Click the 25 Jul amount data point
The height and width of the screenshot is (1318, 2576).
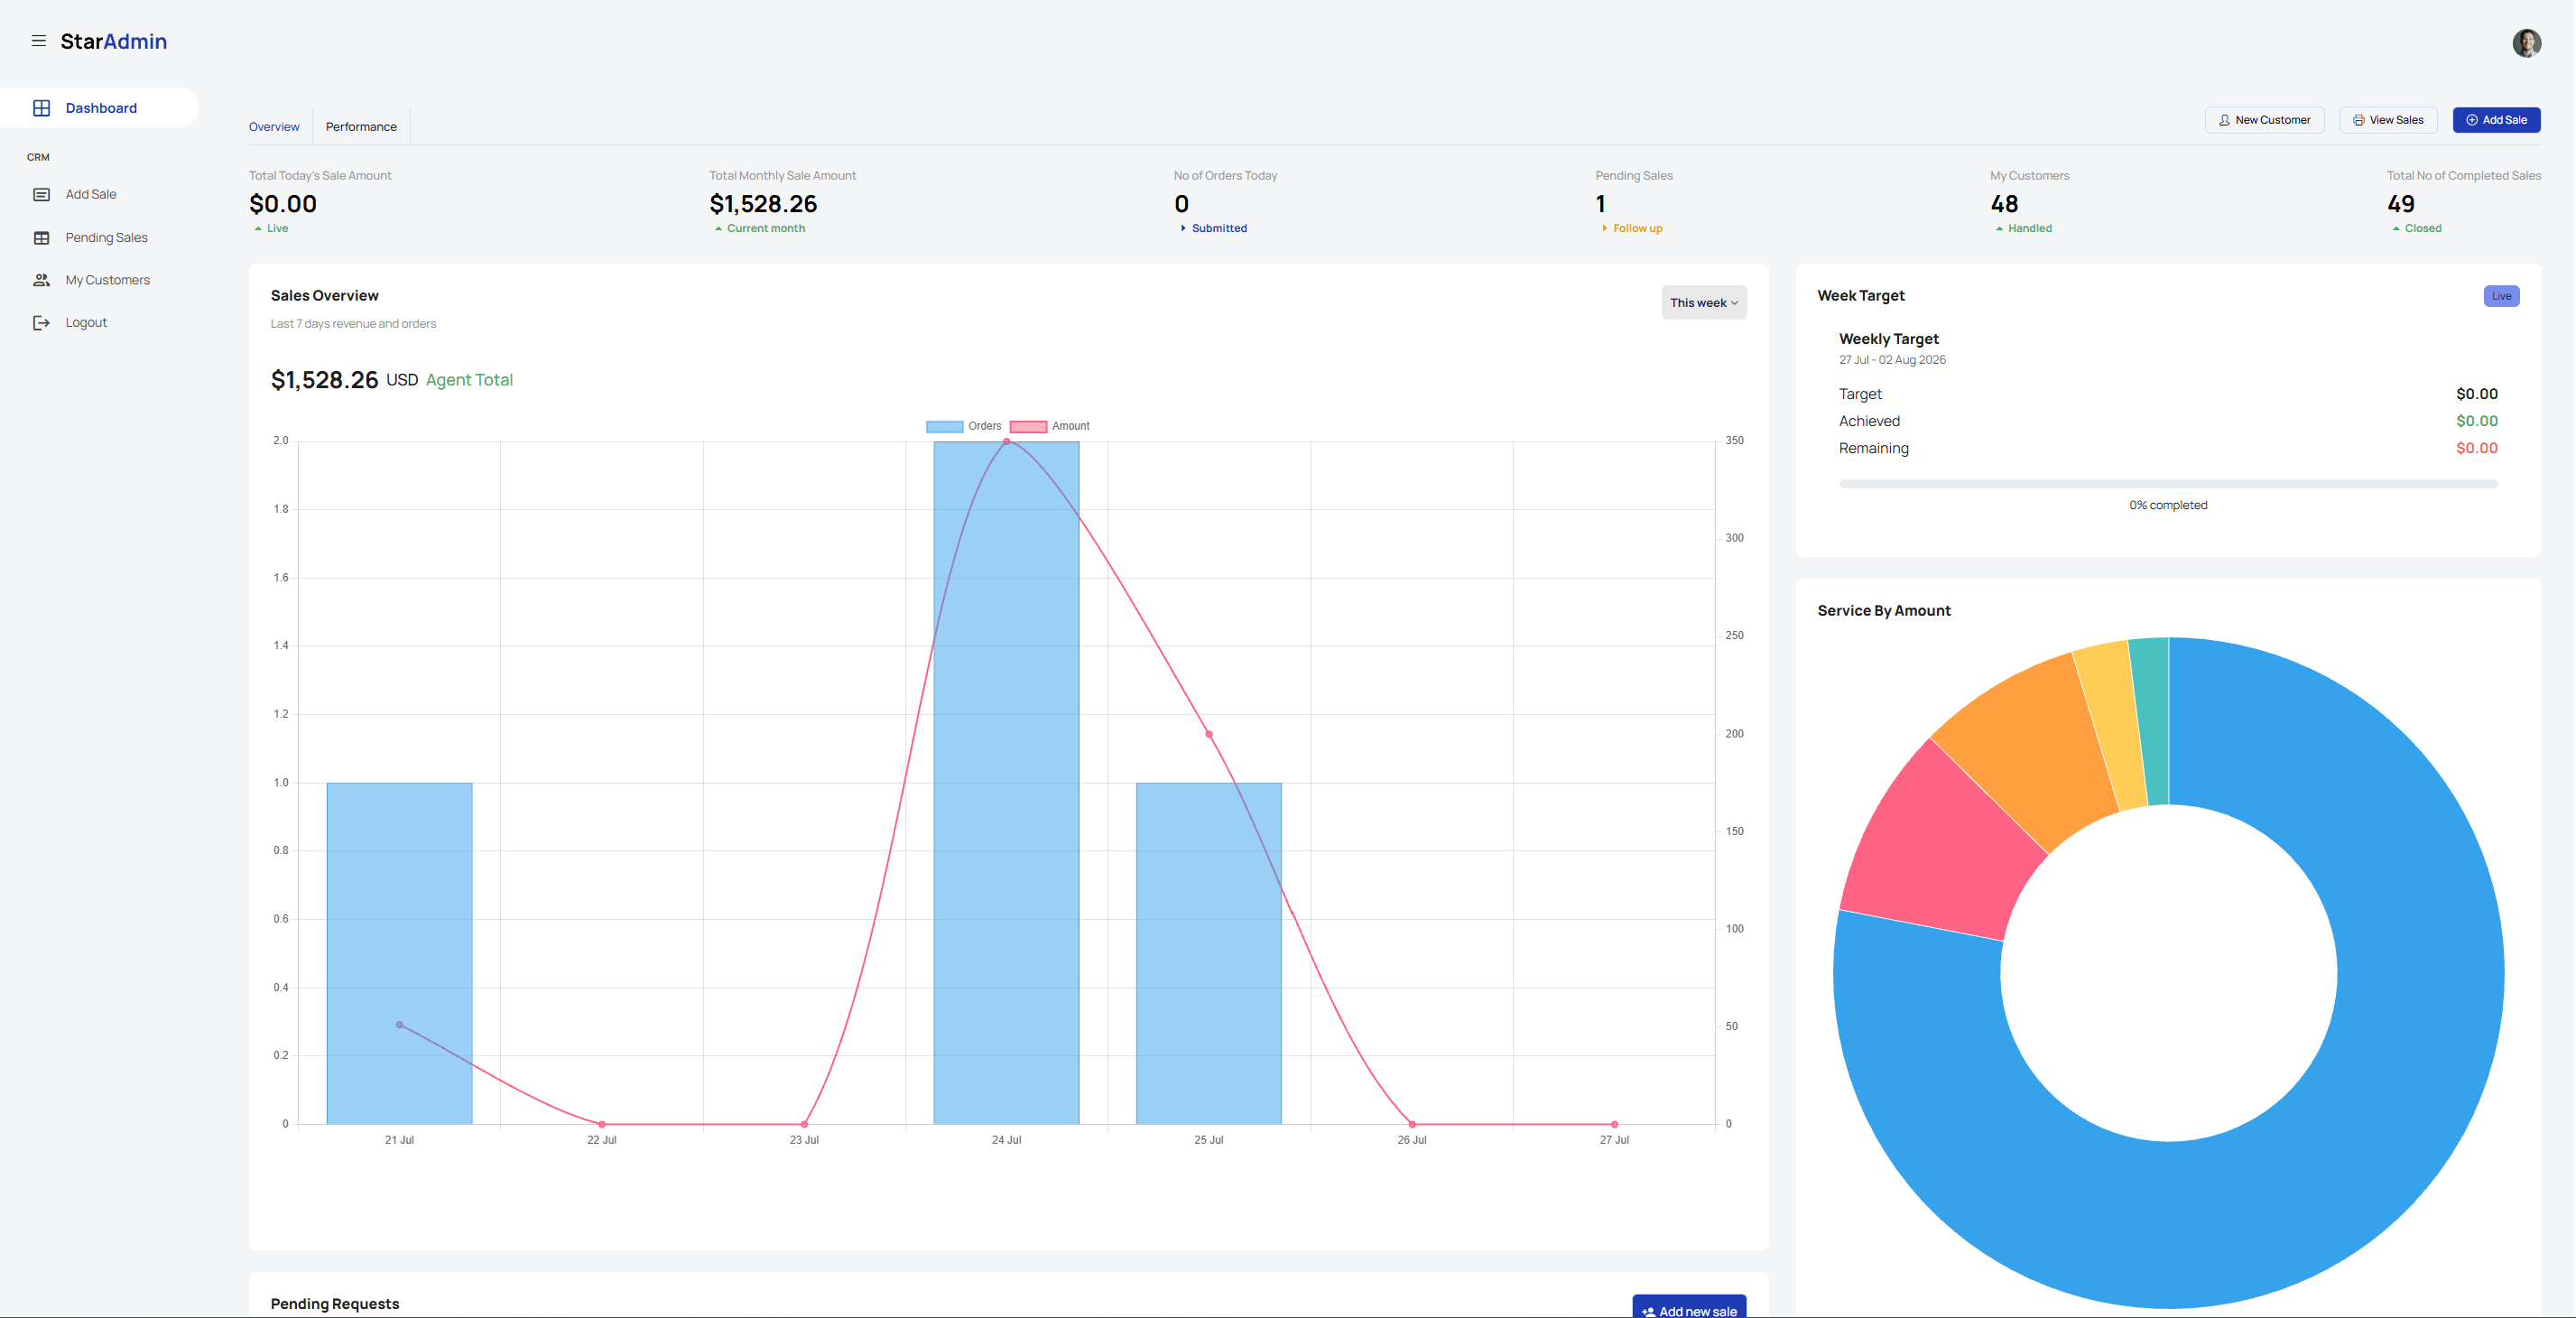[1208, 734]
